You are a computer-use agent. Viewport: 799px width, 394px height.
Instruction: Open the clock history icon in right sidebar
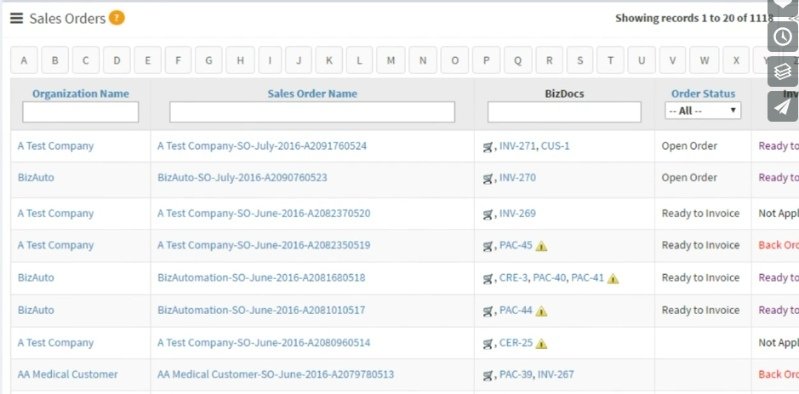[783, 36]
